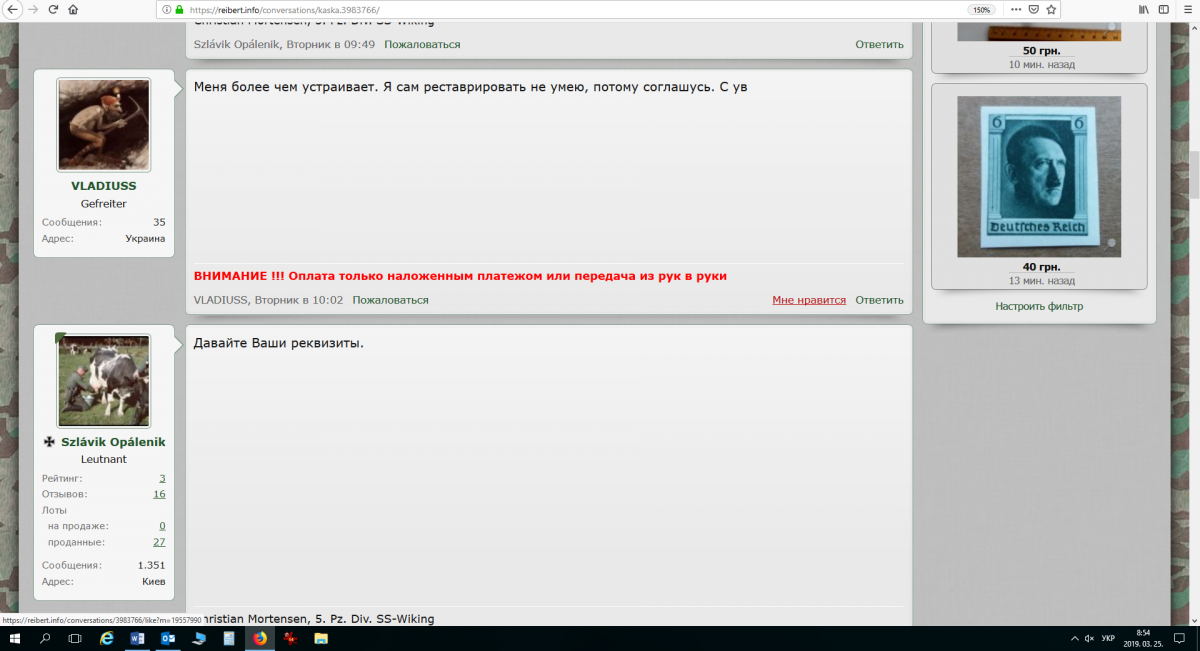Screen dimensions: 1200x651
Task: Switch the УКР keyboard language indicator
Action: pos(1108,638)
